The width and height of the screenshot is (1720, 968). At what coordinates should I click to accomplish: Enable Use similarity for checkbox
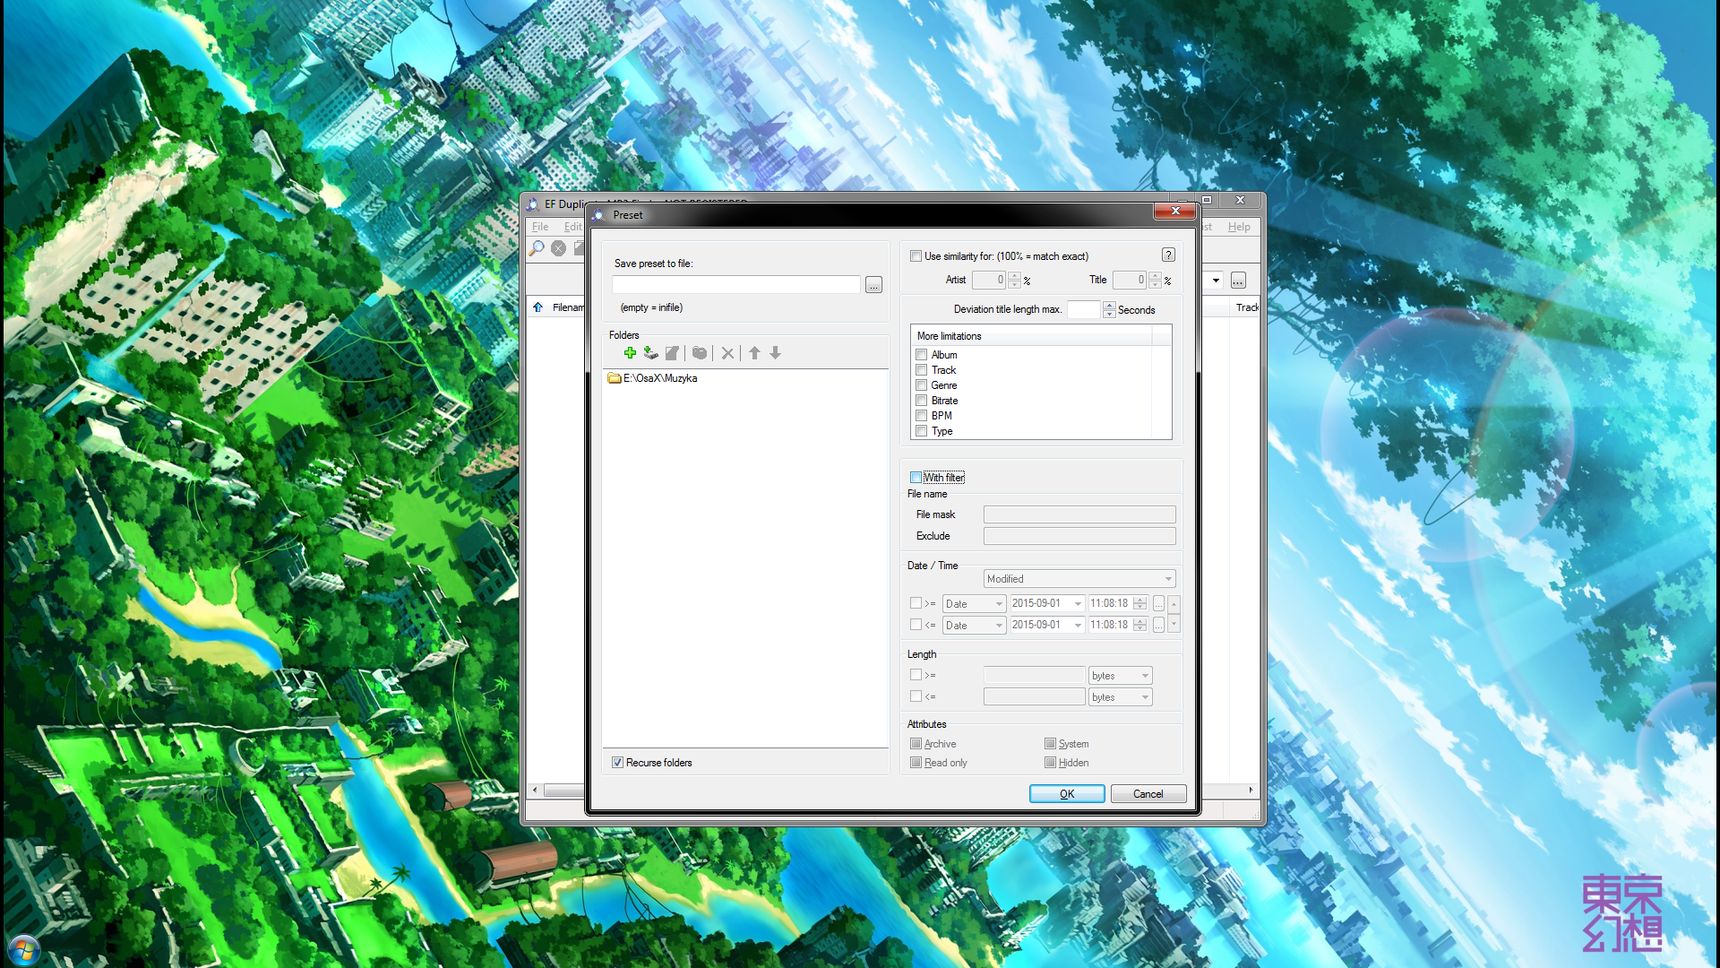[916, 256]
